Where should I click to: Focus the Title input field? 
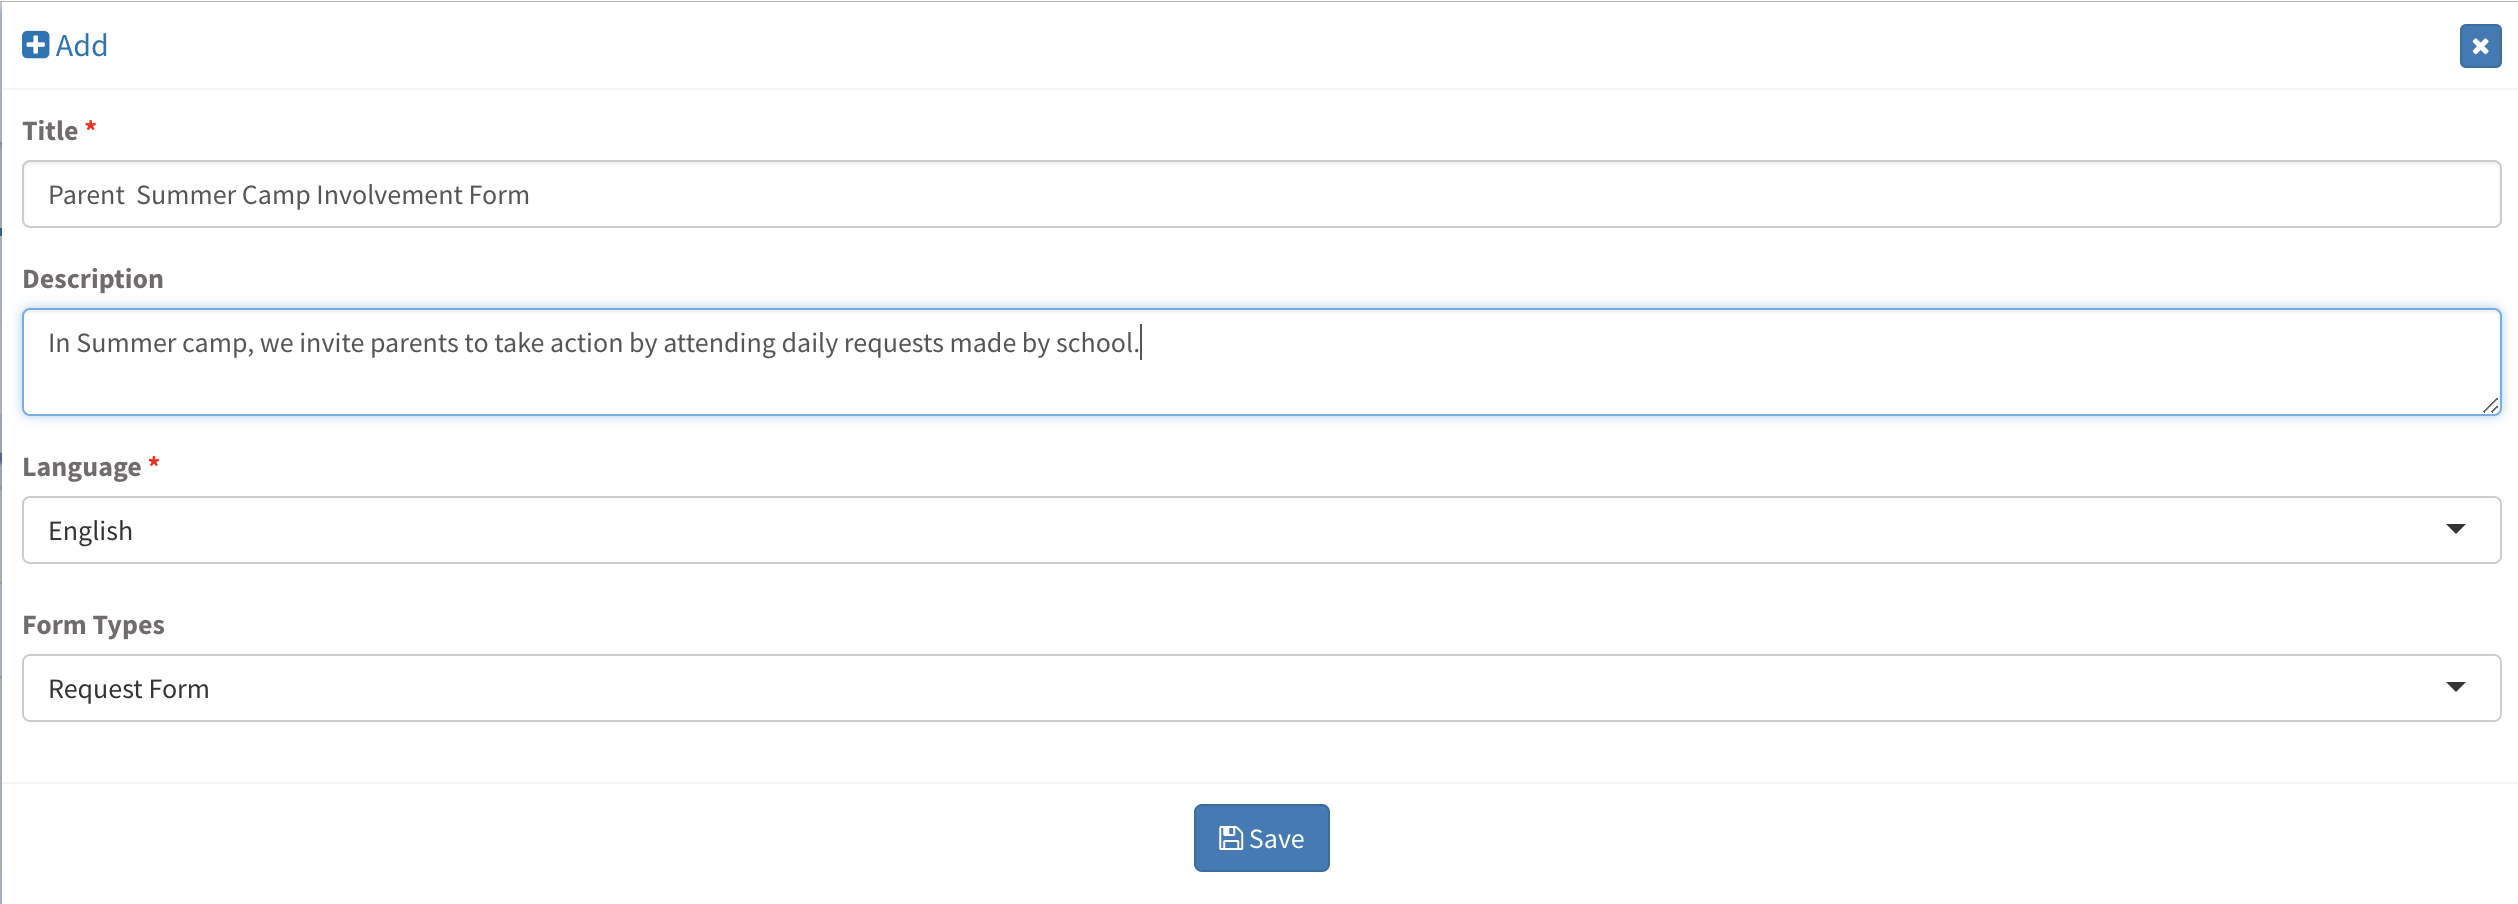coord(1260,194)
